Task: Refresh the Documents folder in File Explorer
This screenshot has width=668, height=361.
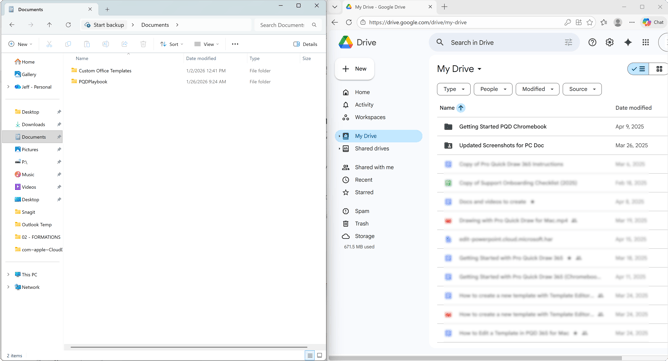Action: point(68,25)
